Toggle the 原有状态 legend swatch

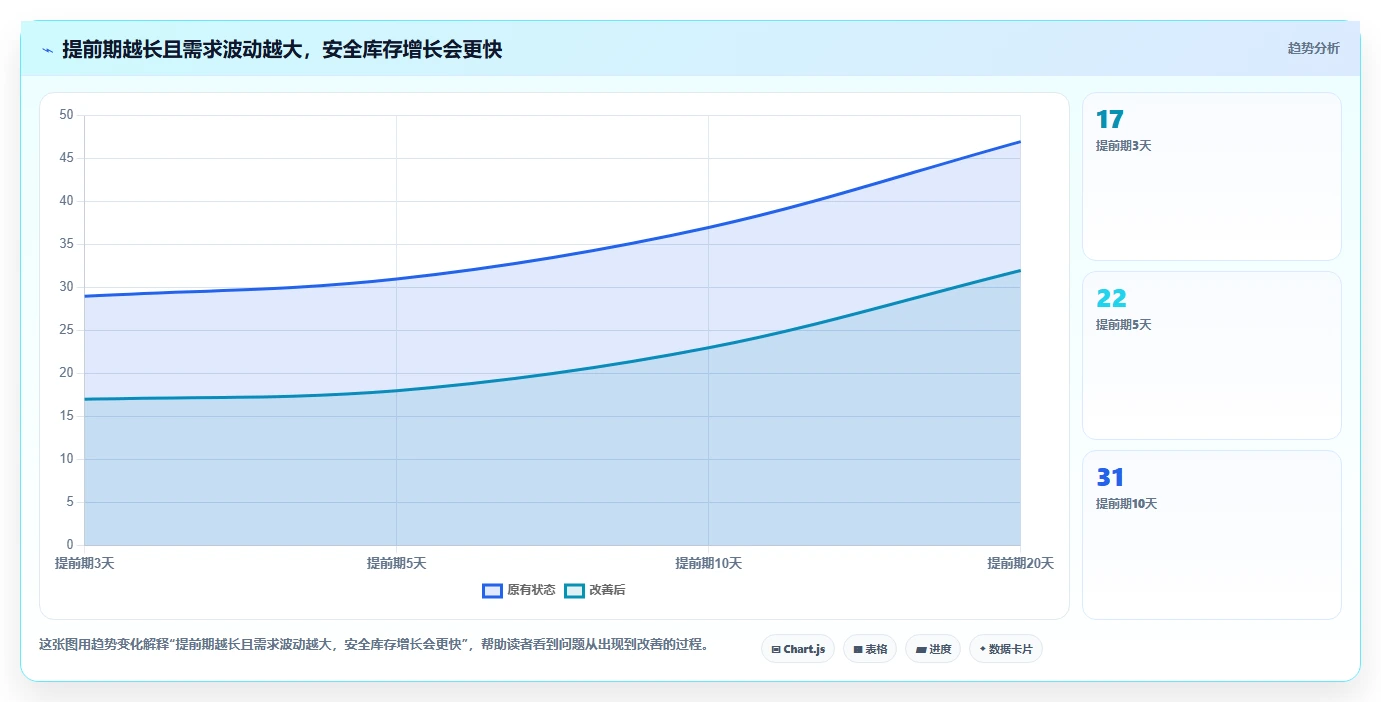click(492, 590)
